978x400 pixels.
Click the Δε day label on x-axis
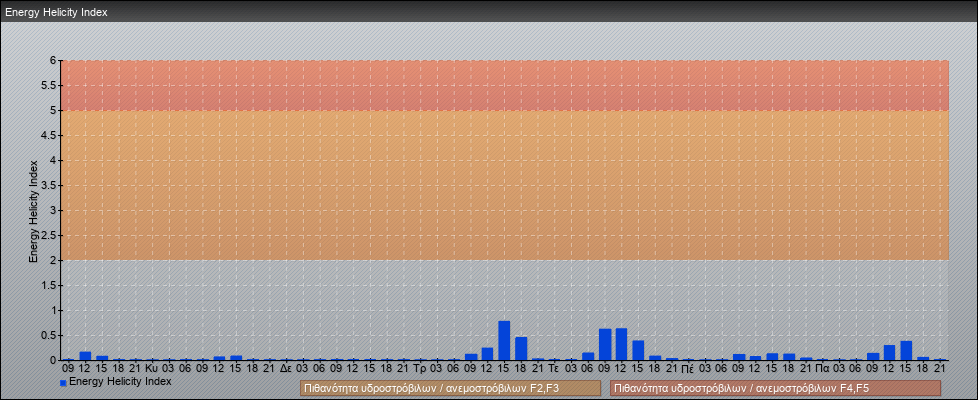286,369
